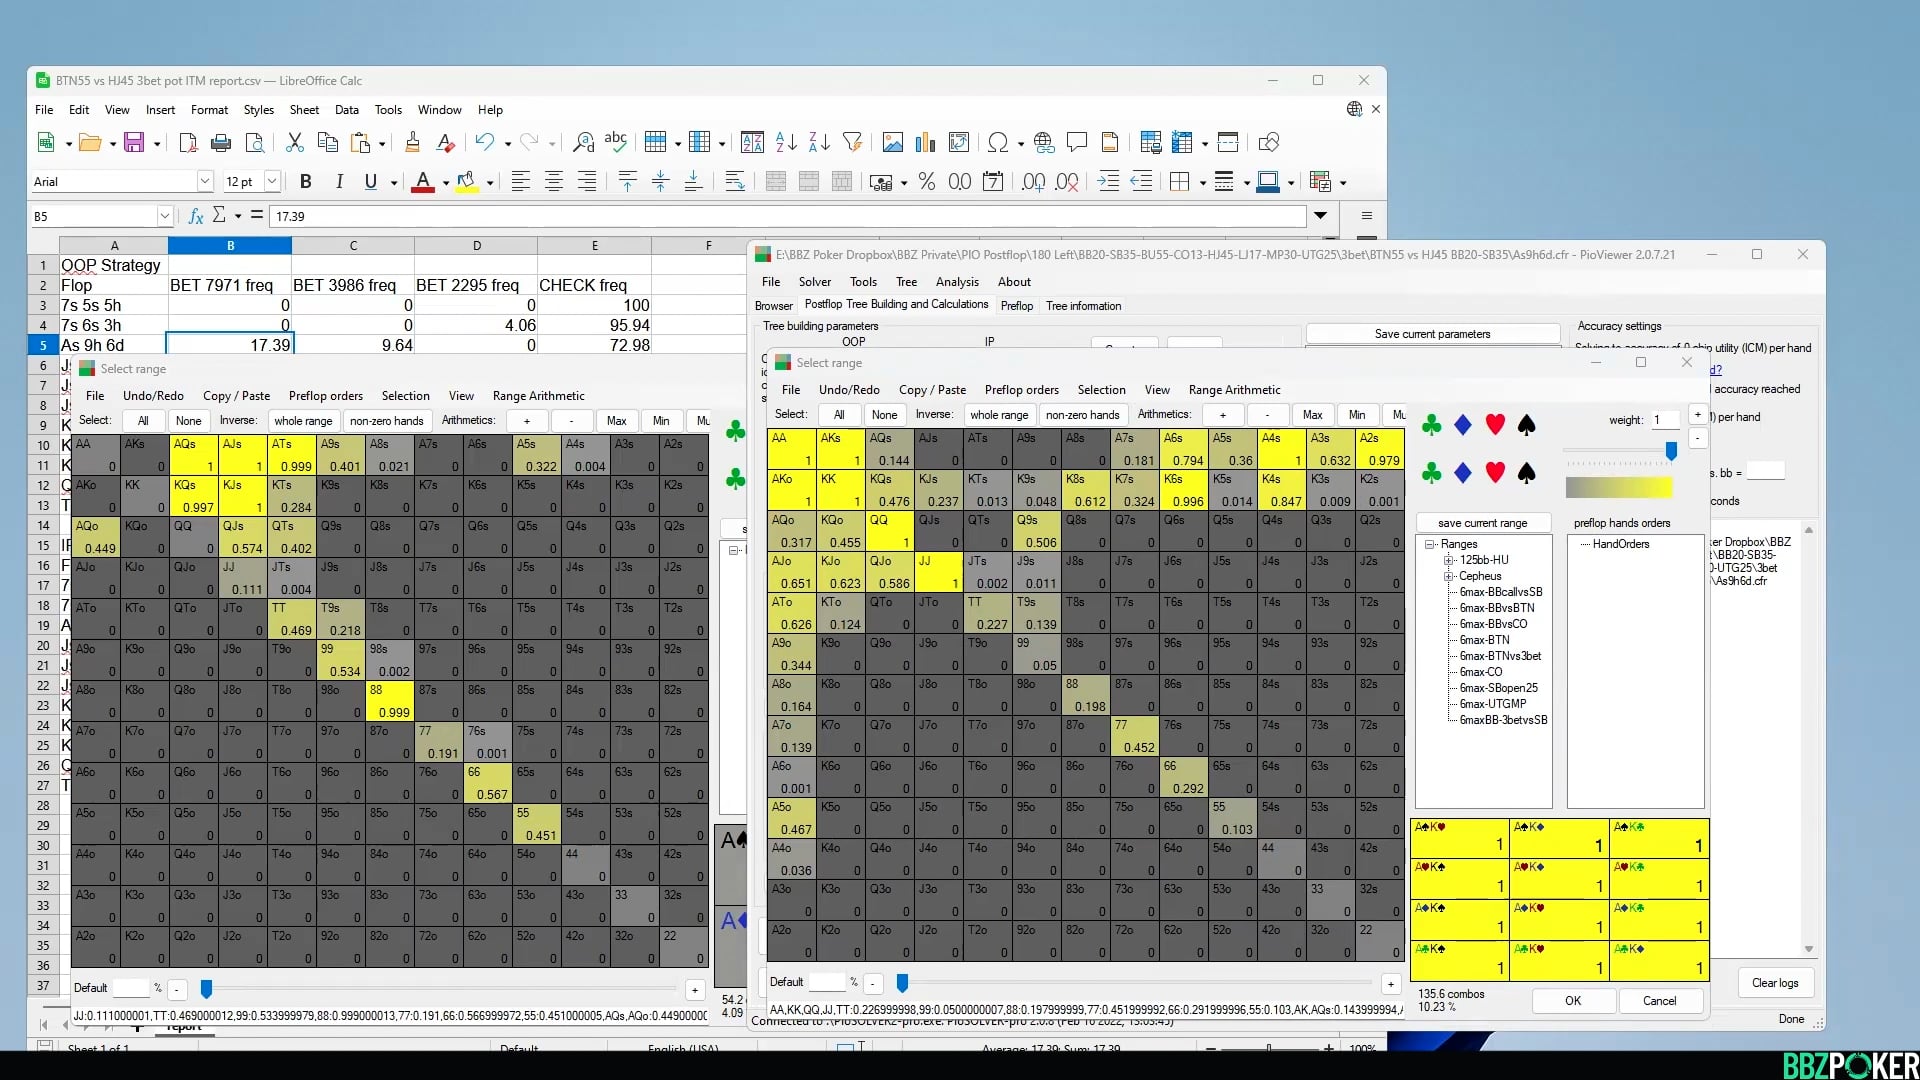The height and width of the screenshot is (1080, 1920).
Task: Toggle Bold formatting in Calc toolbar
Action: (x=306, y=182)
